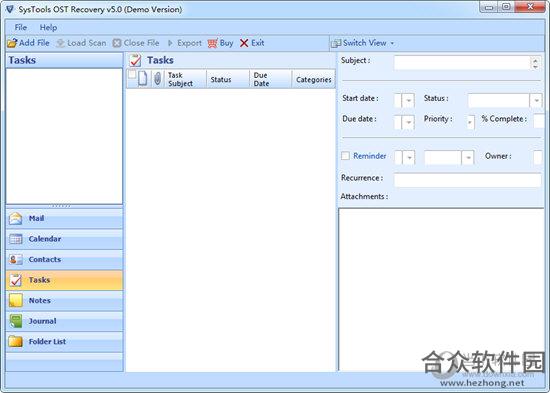This screenshot has height=393, width=550.
Task: Click the SysTools logo in title bar
Action: [10, 9]
